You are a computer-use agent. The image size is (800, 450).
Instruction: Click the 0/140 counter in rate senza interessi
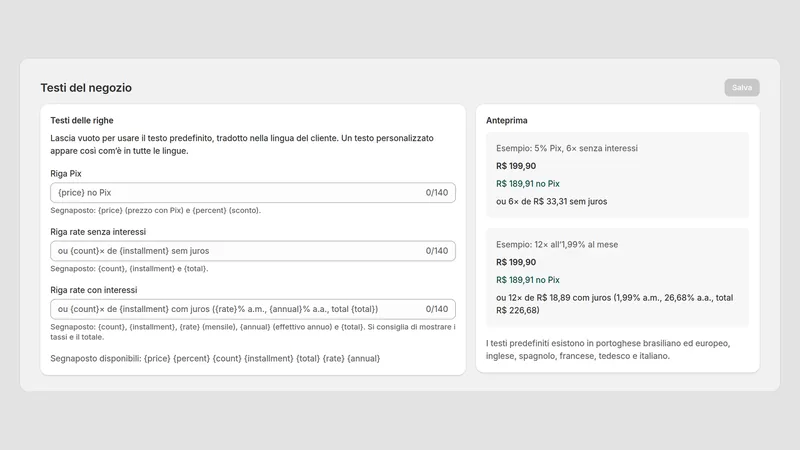437,251
